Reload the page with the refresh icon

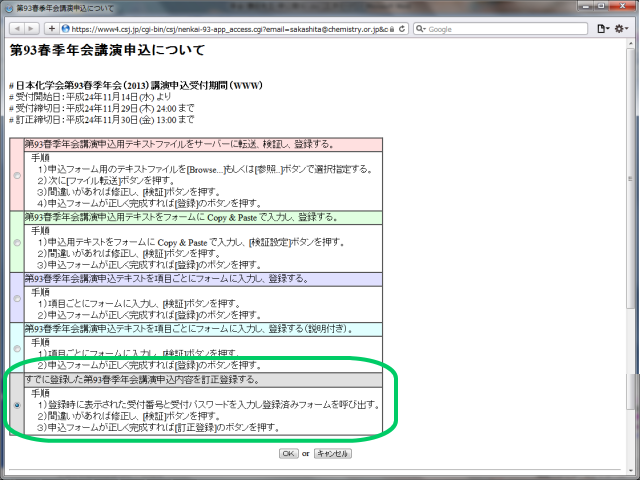tap(400, 29)
